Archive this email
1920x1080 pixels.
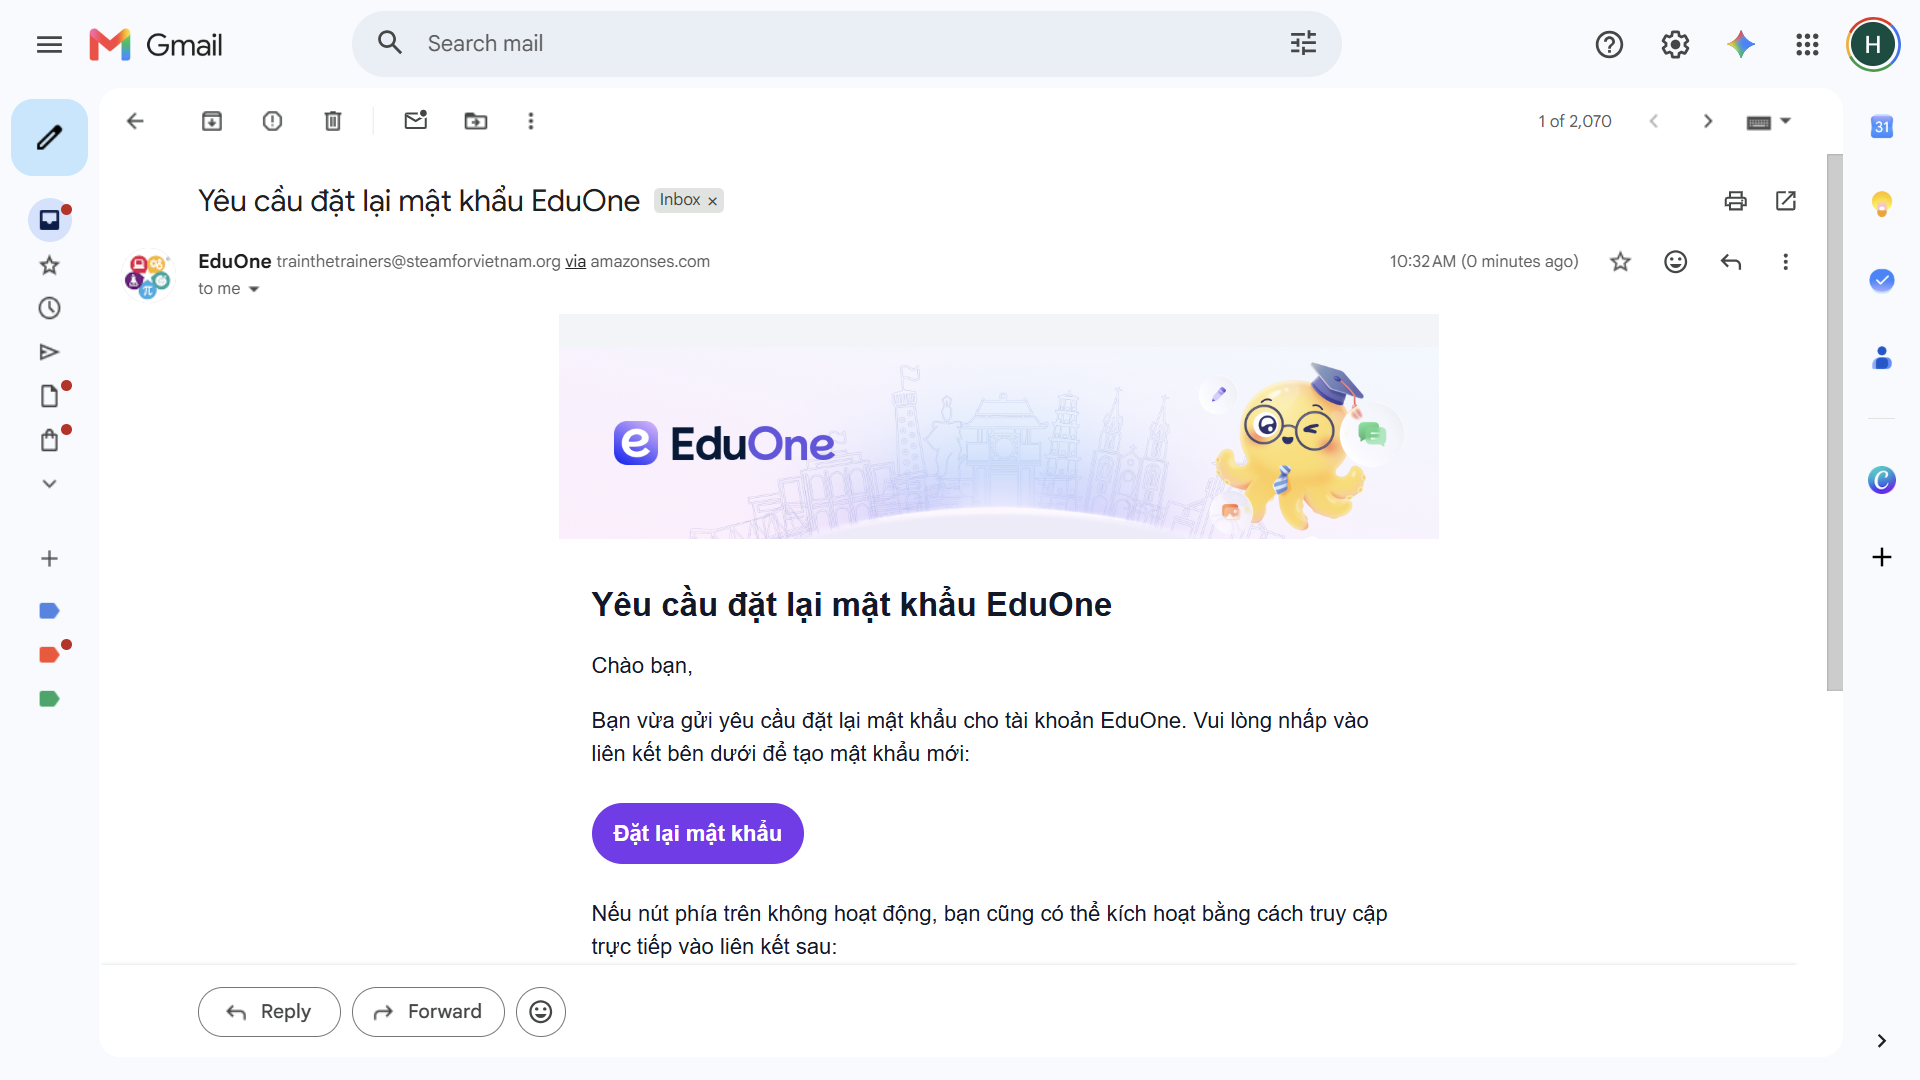pyautogui.click(x=212, y=121)
